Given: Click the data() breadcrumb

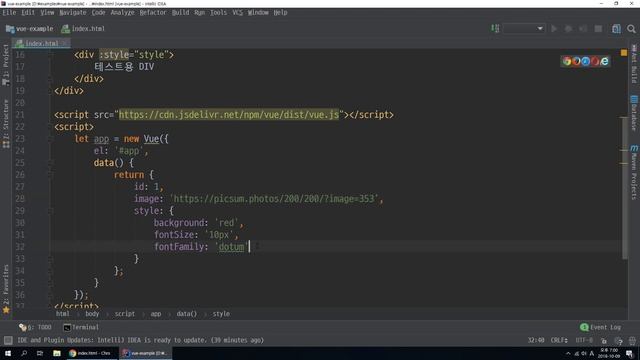Looking at the screenshot, I should tap(187, 314).
